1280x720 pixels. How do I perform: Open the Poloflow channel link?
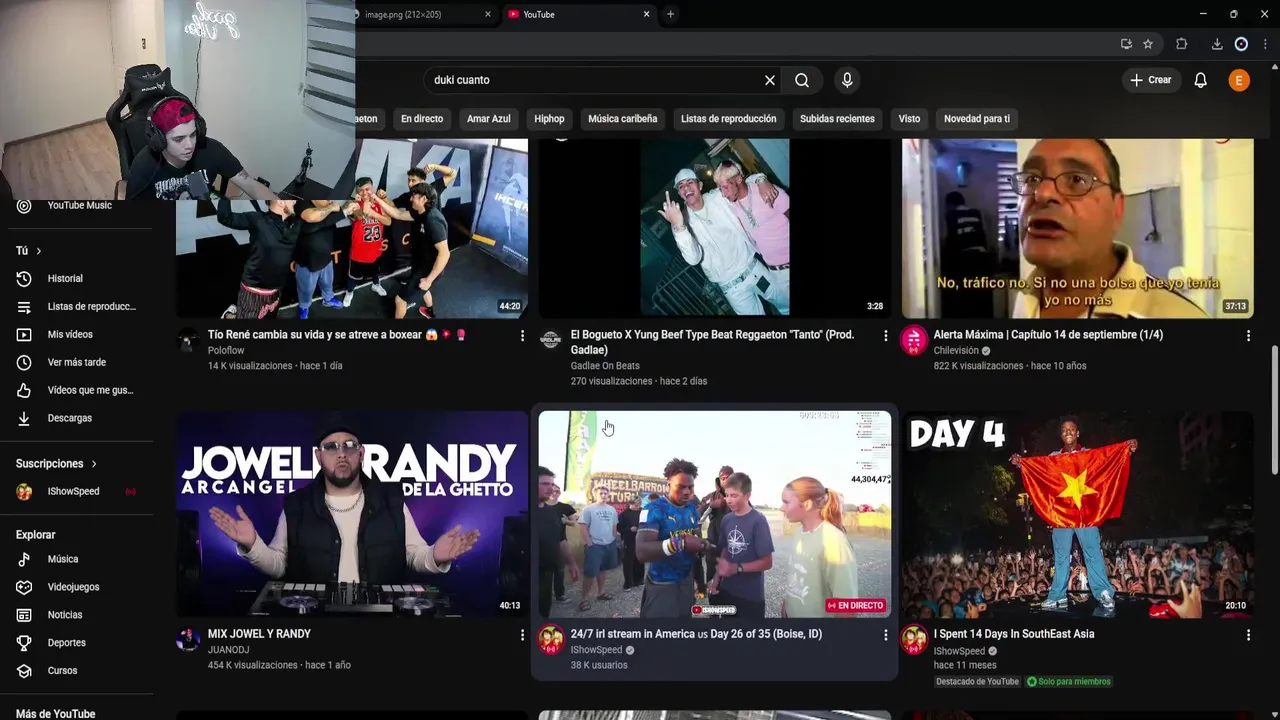(226, 350)
